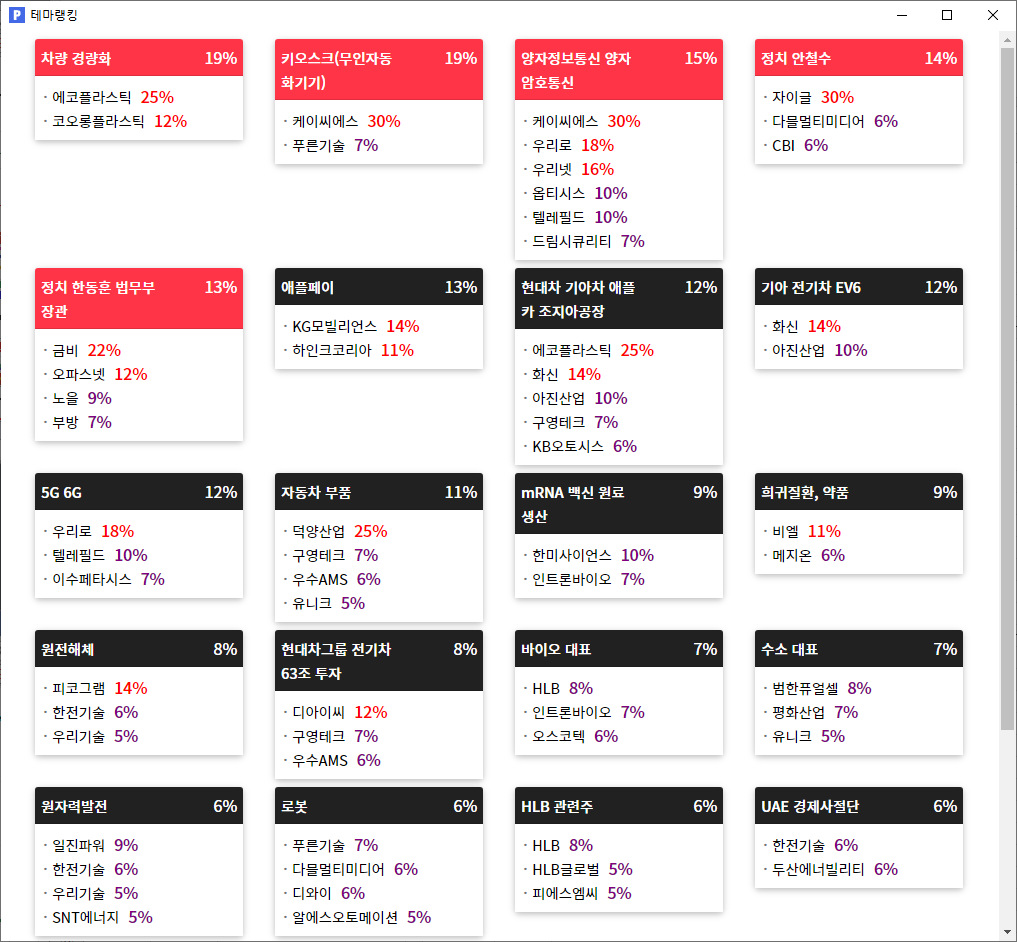This screenshot has width=1017, height=942.
Task: Open the 차량 경량화 theme header
Action: coord(138,58)
